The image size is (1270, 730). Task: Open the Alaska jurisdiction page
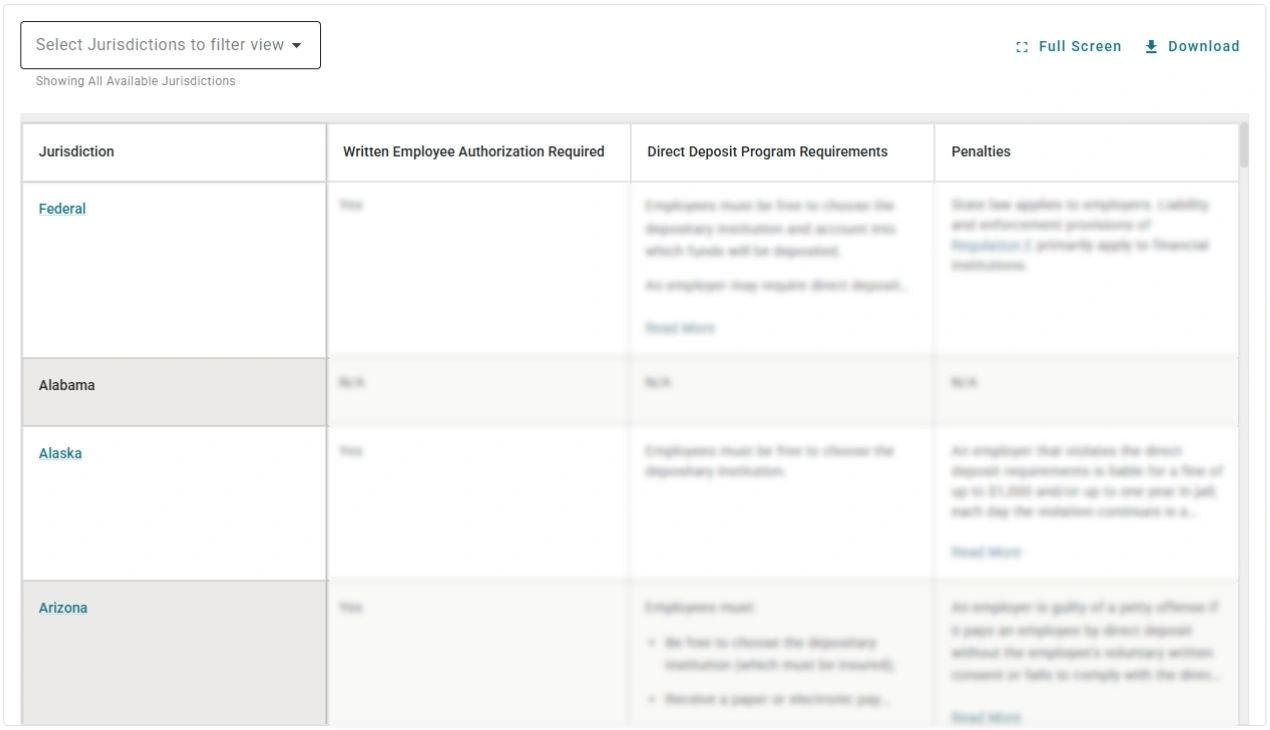pyautogui.click(x=60, y=453)
